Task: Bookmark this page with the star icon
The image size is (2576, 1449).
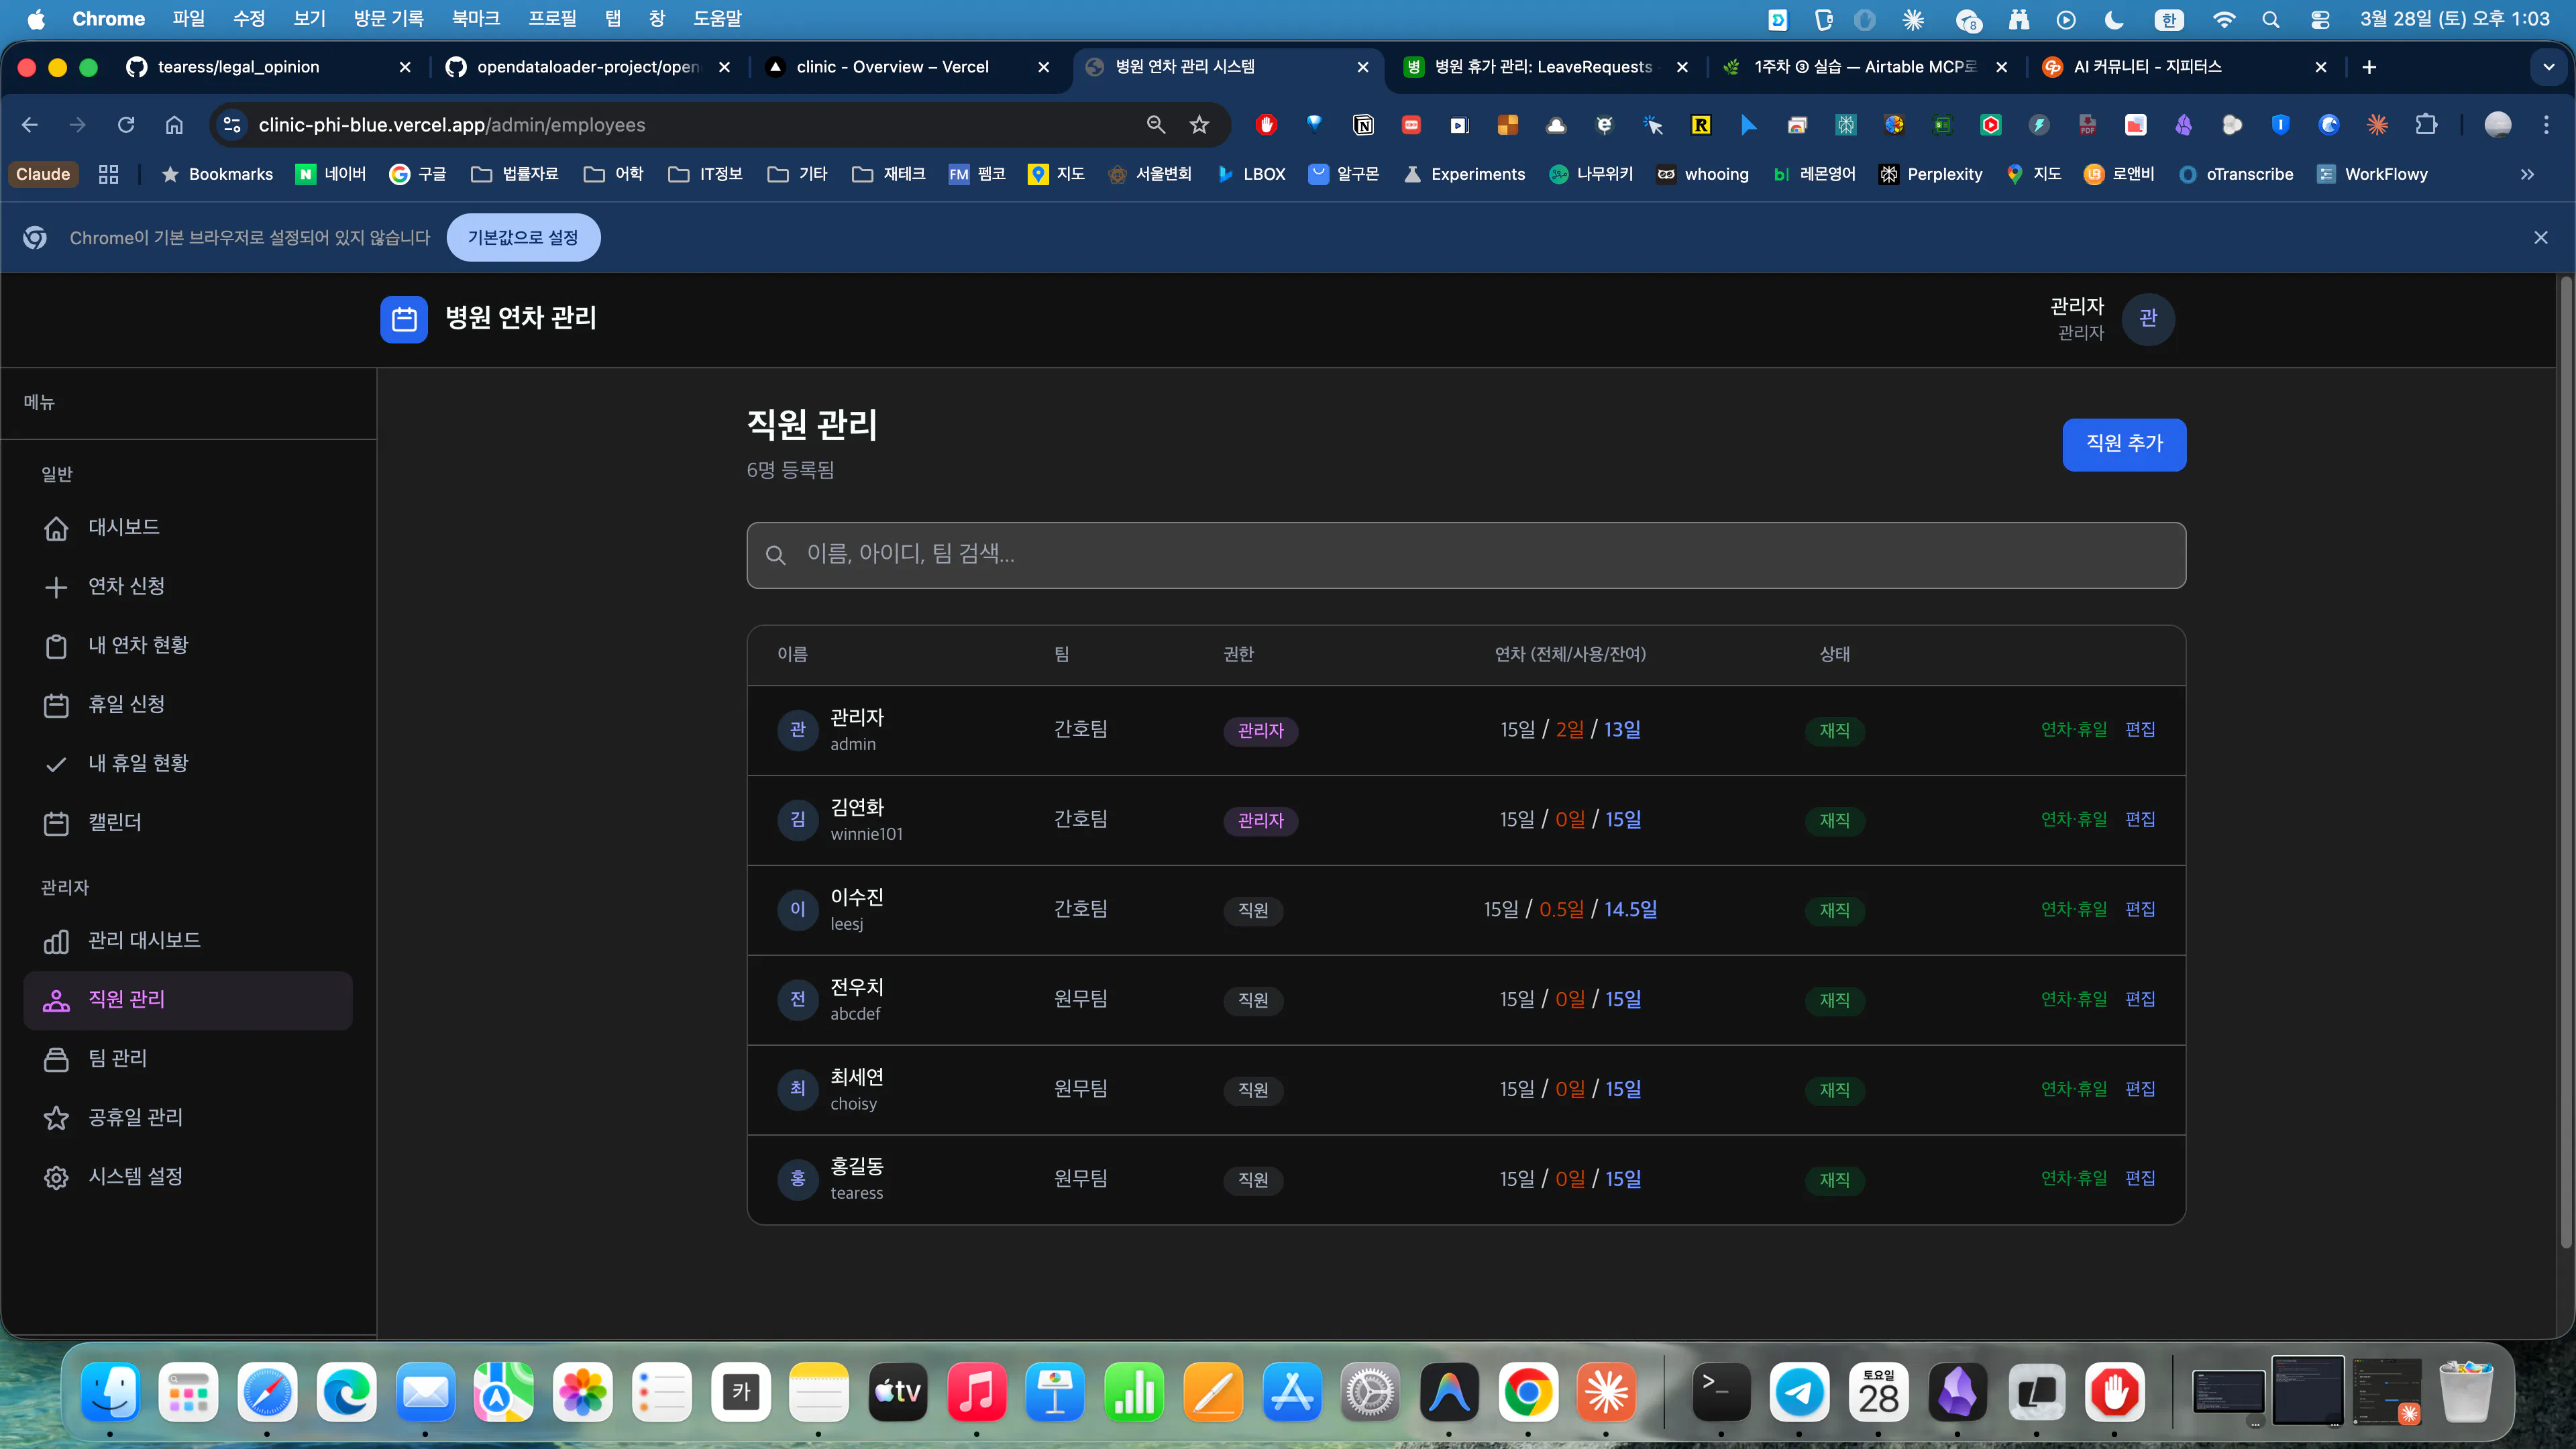Action: pyautogui.click(x=1199, y=125)
